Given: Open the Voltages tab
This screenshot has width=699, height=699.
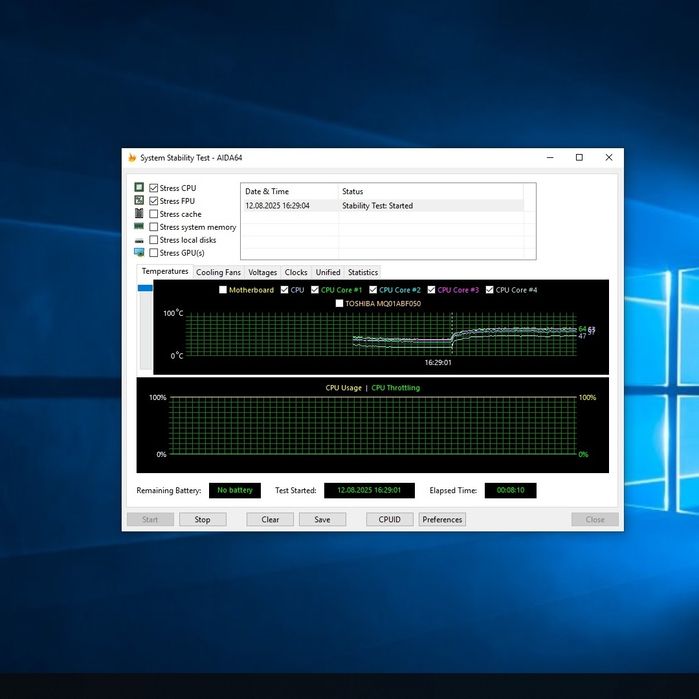Looking at the screenshot, I should click(263, 272).
